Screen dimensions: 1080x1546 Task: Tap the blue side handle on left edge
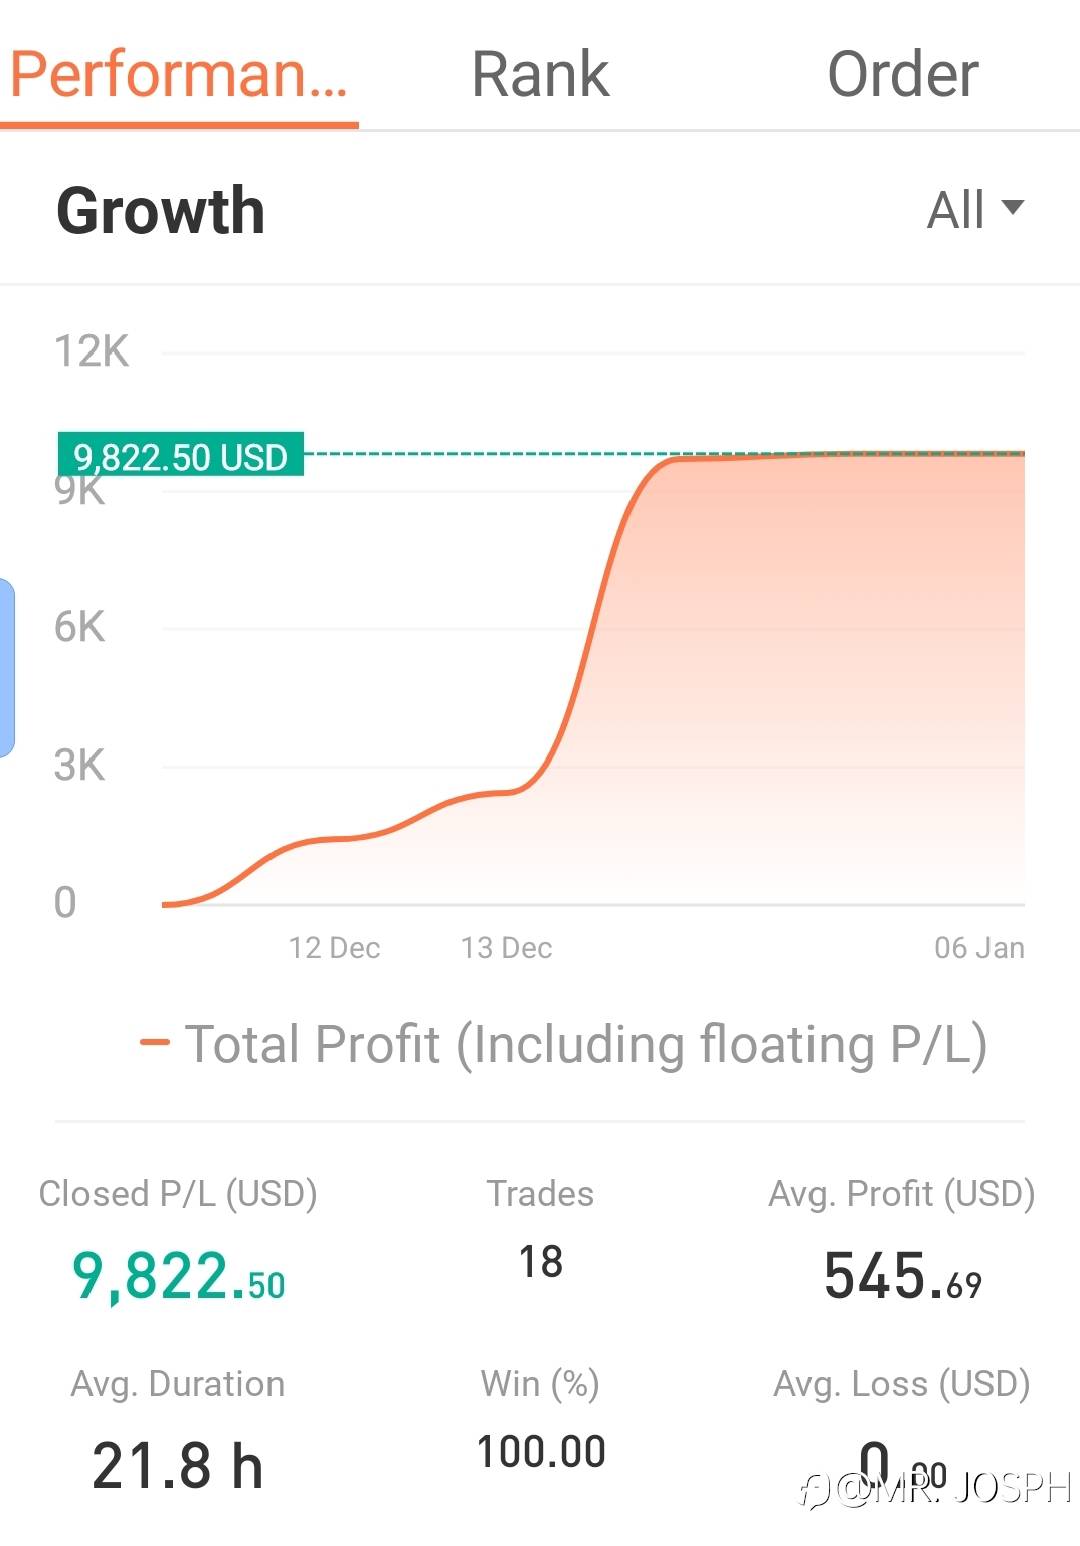tap(7, 667)
